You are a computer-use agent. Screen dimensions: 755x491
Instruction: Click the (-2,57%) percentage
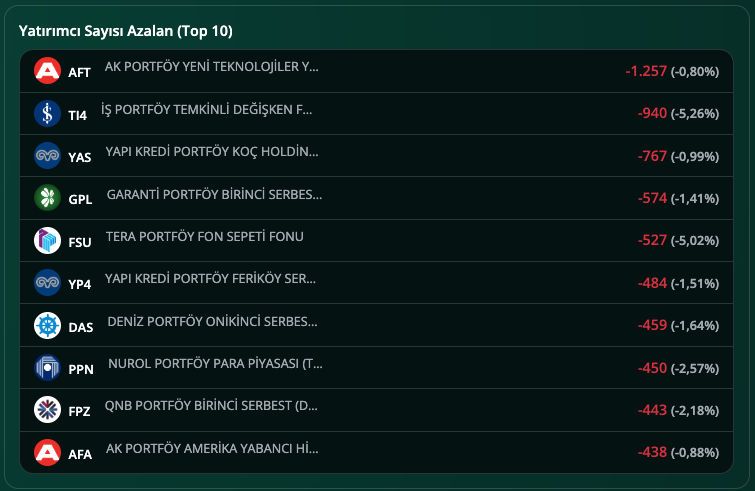point(695,369)
